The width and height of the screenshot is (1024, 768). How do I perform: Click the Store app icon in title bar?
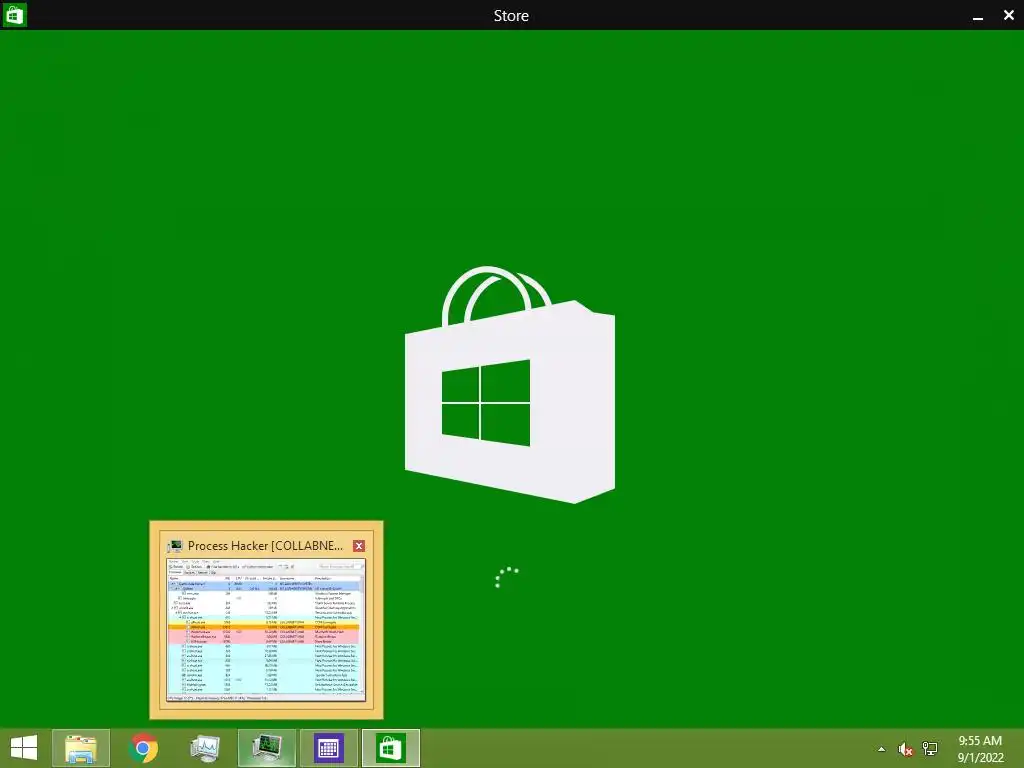click(x=14, y=14)
